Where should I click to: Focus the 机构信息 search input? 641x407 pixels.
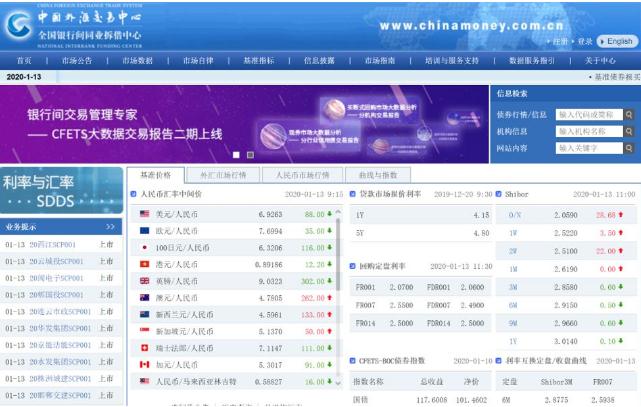pyautogui.click(x=589, y=132)
